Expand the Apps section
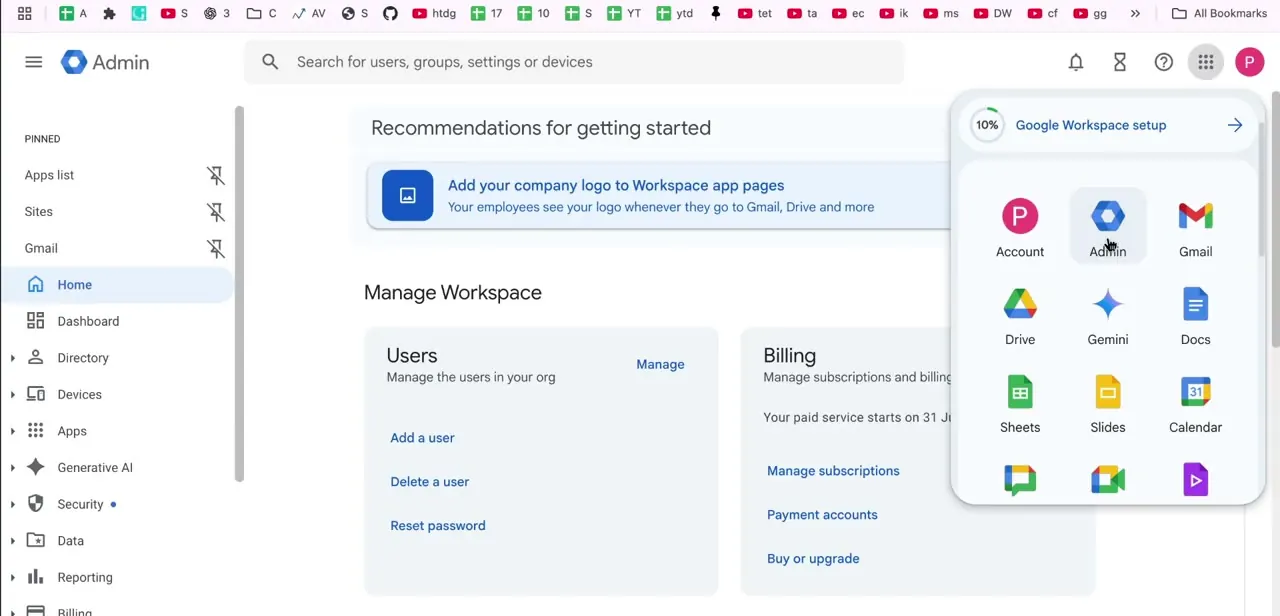1280x616 pixels. [x=13, y=431]
